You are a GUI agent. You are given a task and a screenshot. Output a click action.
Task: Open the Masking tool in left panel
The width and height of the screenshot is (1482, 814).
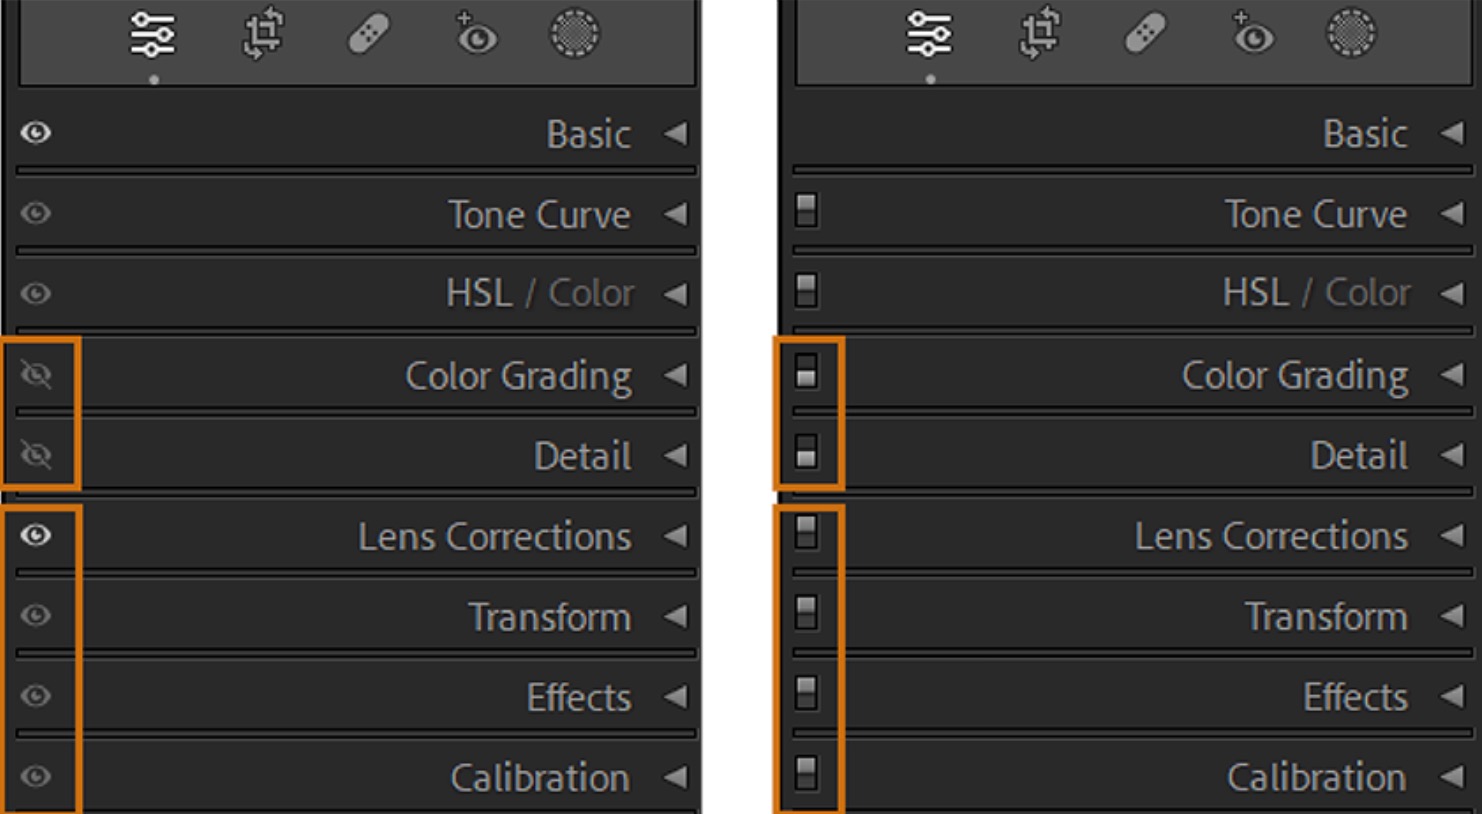575,34
